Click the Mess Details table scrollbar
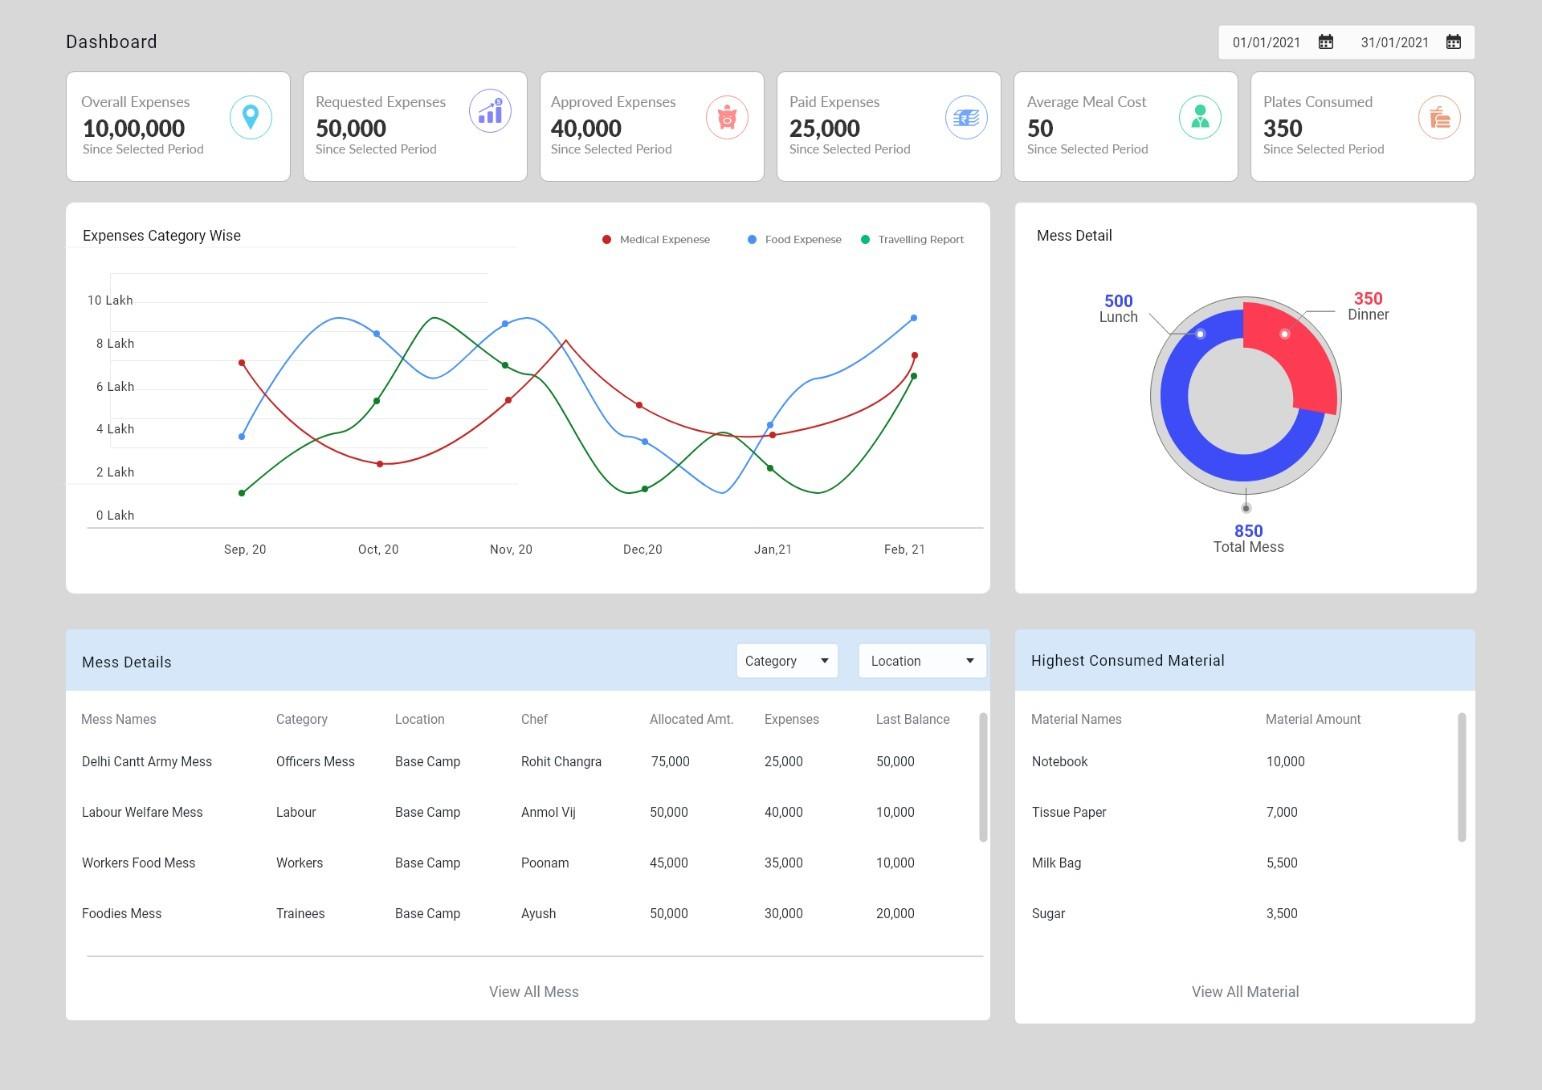The image size is (1542, 1090). pyautogui.click(x=983, y=777)
